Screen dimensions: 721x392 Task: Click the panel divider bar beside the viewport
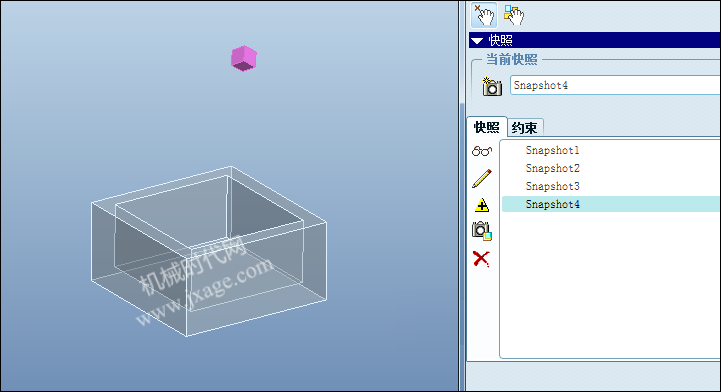click(x=462, y=196)
